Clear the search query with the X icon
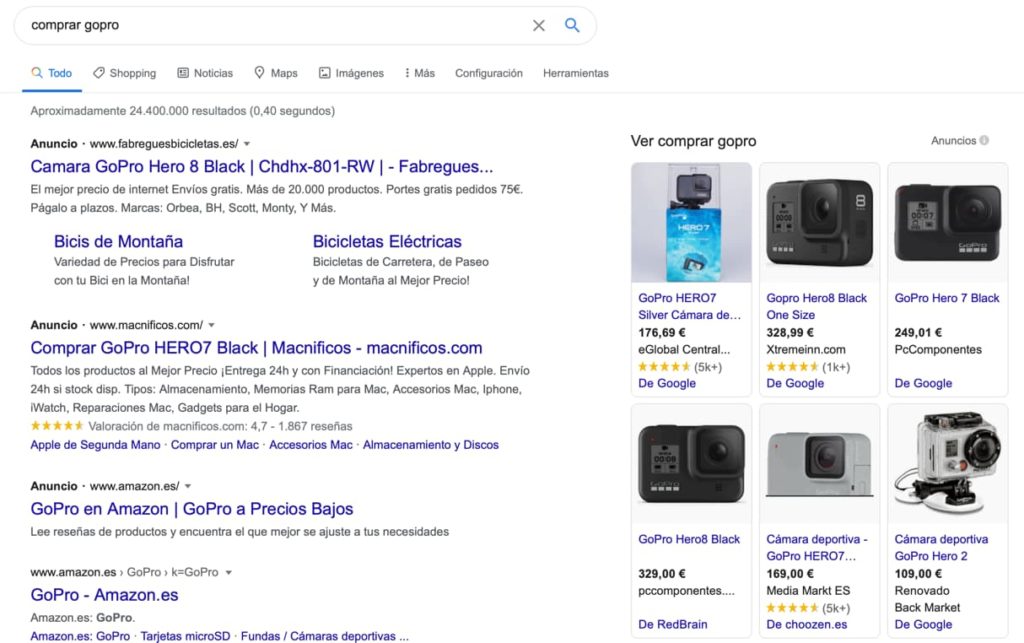Screen dimensions: 1024x643 coord(538,25)
